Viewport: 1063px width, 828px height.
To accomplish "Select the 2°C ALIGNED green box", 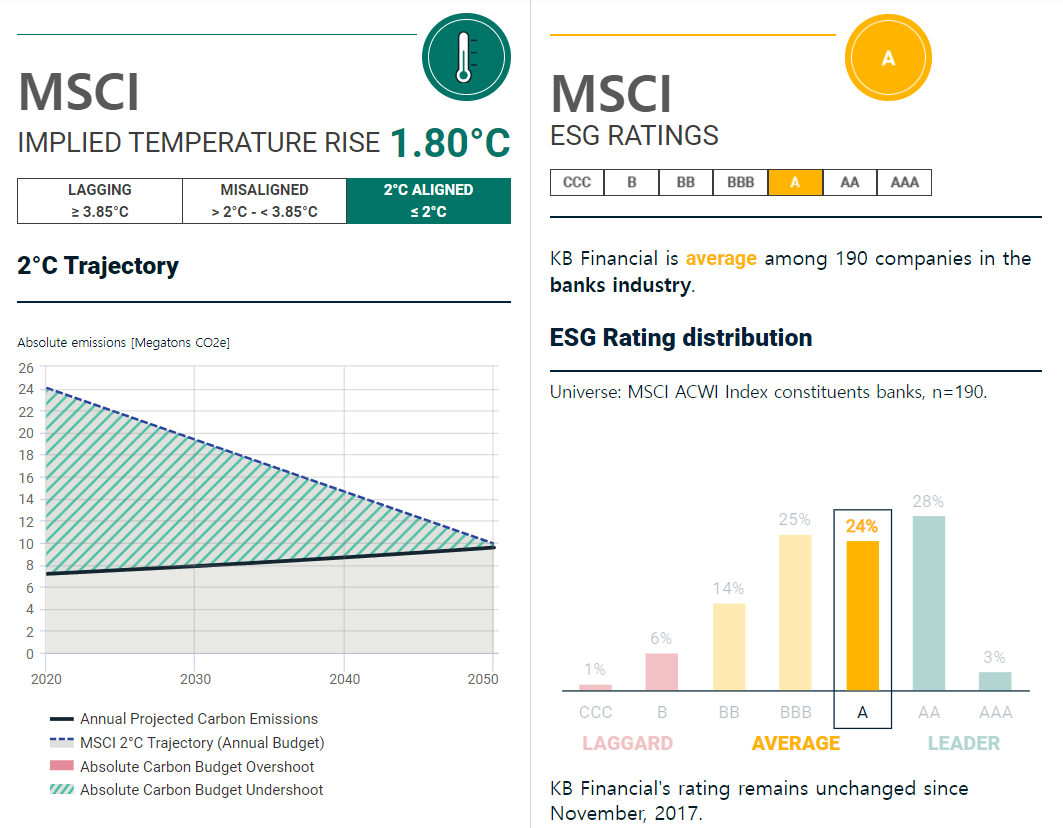I will click(x=428, y=201).
